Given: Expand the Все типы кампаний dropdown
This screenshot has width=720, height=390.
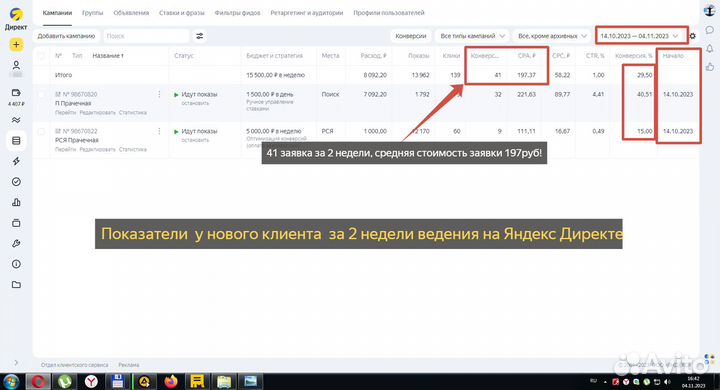Looking at the screenshot, I should click(472, 36).
